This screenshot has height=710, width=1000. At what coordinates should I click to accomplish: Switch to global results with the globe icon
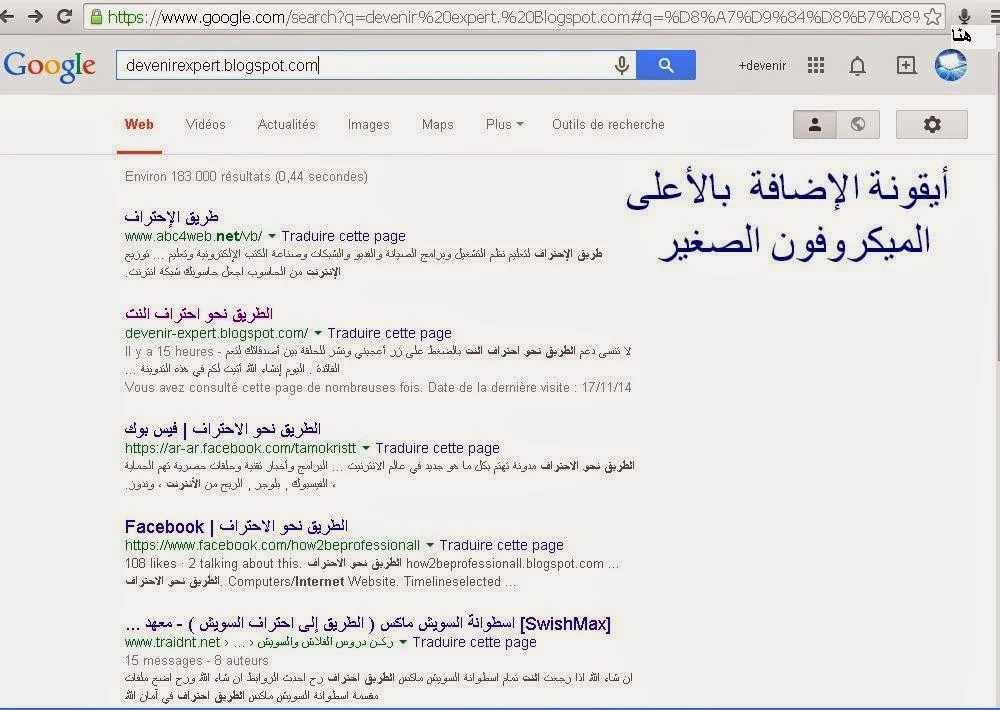[858, 124]
